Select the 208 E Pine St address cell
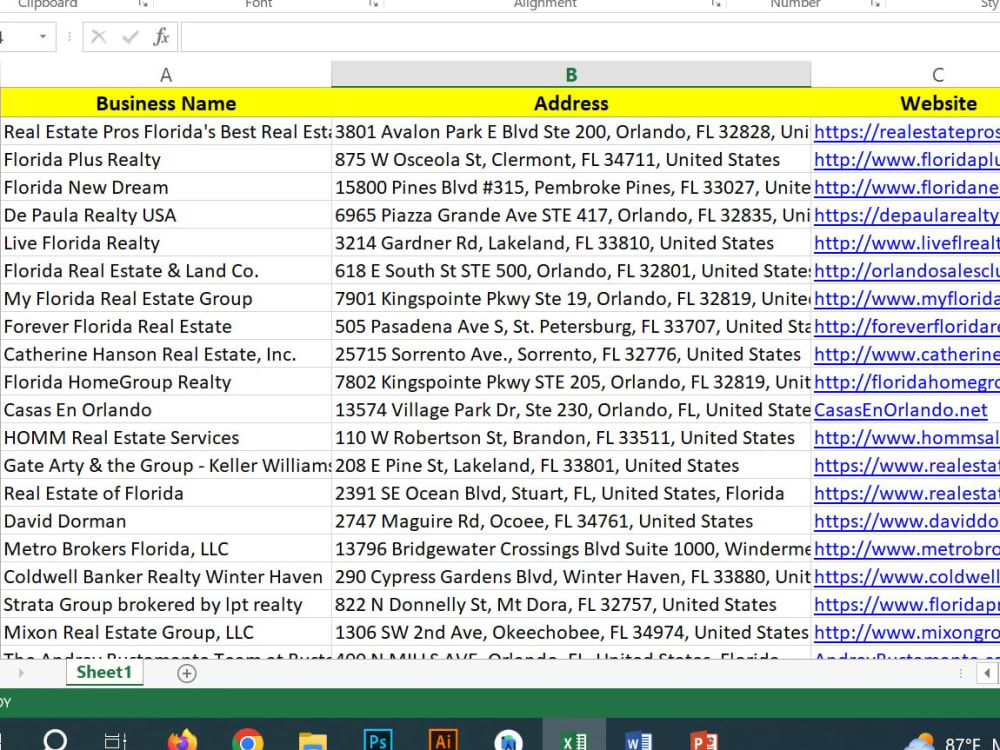The width and height of the screenshot is (1000, 750). (571, 465)
